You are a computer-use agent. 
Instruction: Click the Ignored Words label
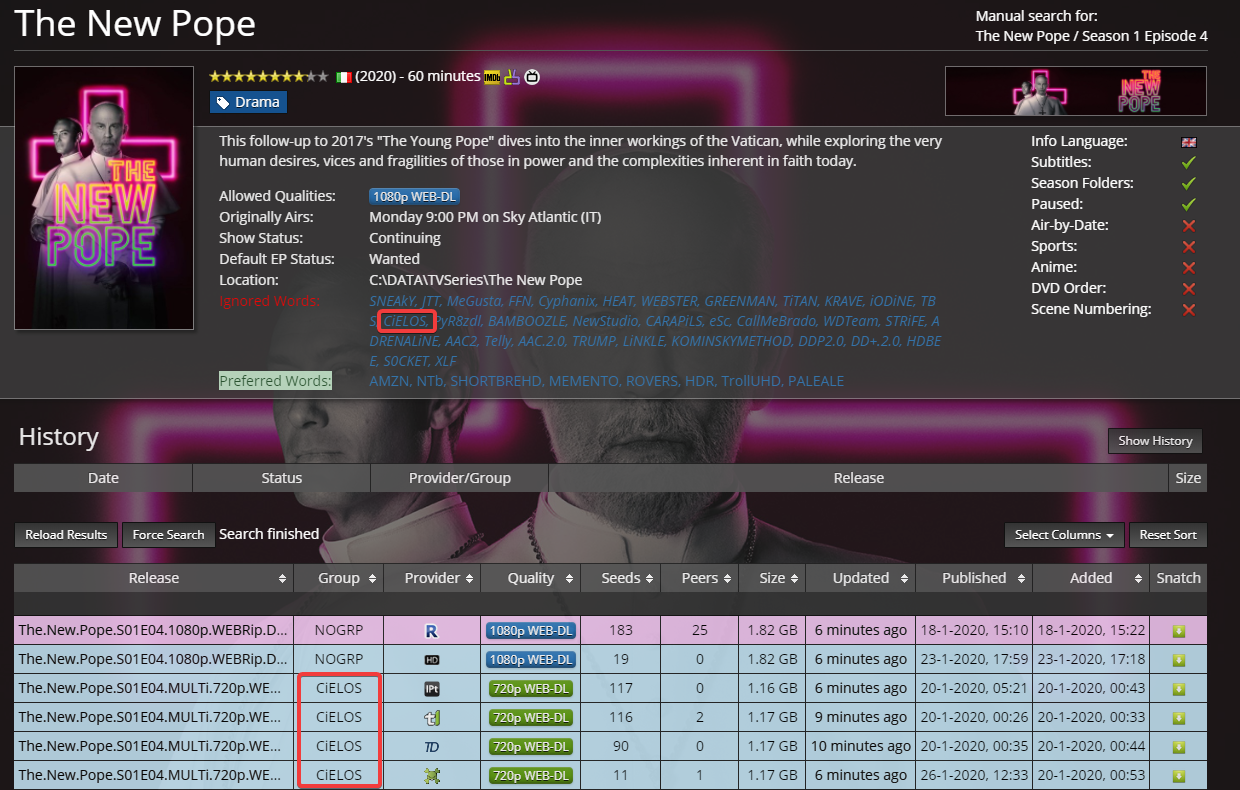[270, 301]
